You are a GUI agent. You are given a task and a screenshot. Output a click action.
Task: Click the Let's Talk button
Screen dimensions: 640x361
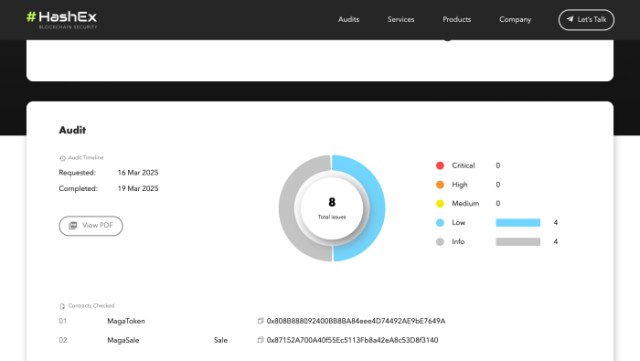pos(586,20)
